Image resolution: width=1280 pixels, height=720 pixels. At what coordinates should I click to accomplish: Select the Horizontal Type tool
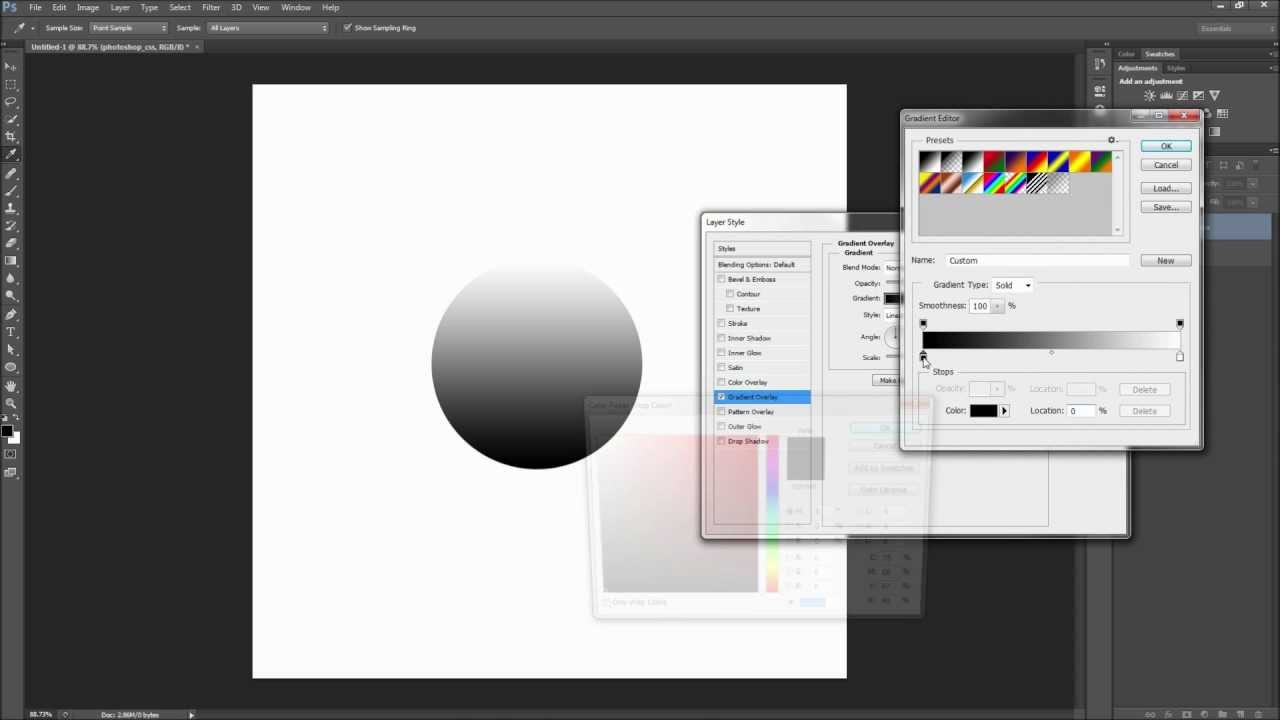click(x=11, y=332)
